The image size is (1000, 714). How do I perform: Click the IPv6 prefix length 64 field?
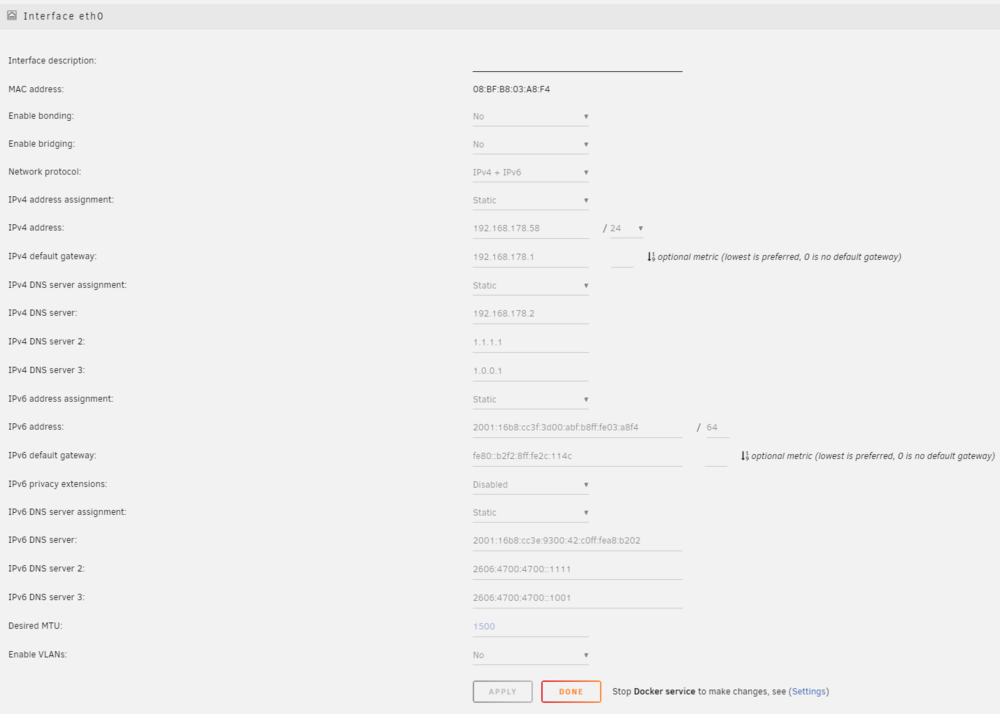(716, 428)
